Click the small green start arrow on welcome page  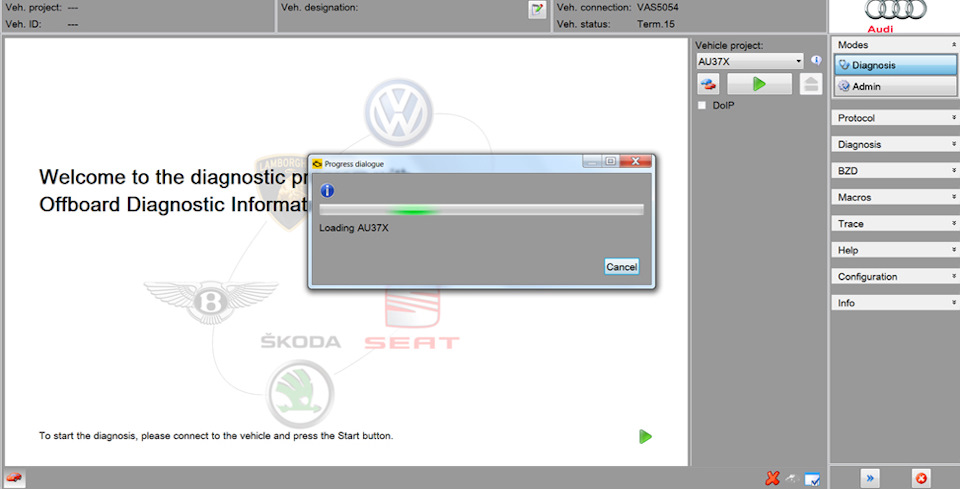tap(645, 436)
